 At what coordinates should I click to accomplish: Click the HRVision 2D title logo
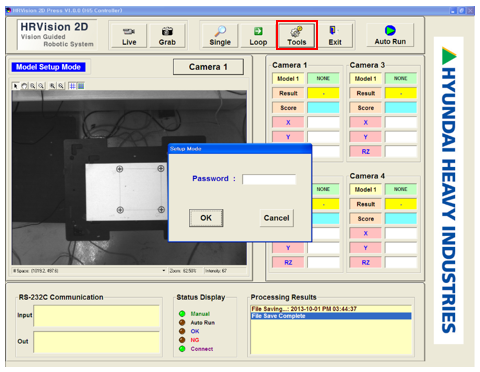[57, 35]
